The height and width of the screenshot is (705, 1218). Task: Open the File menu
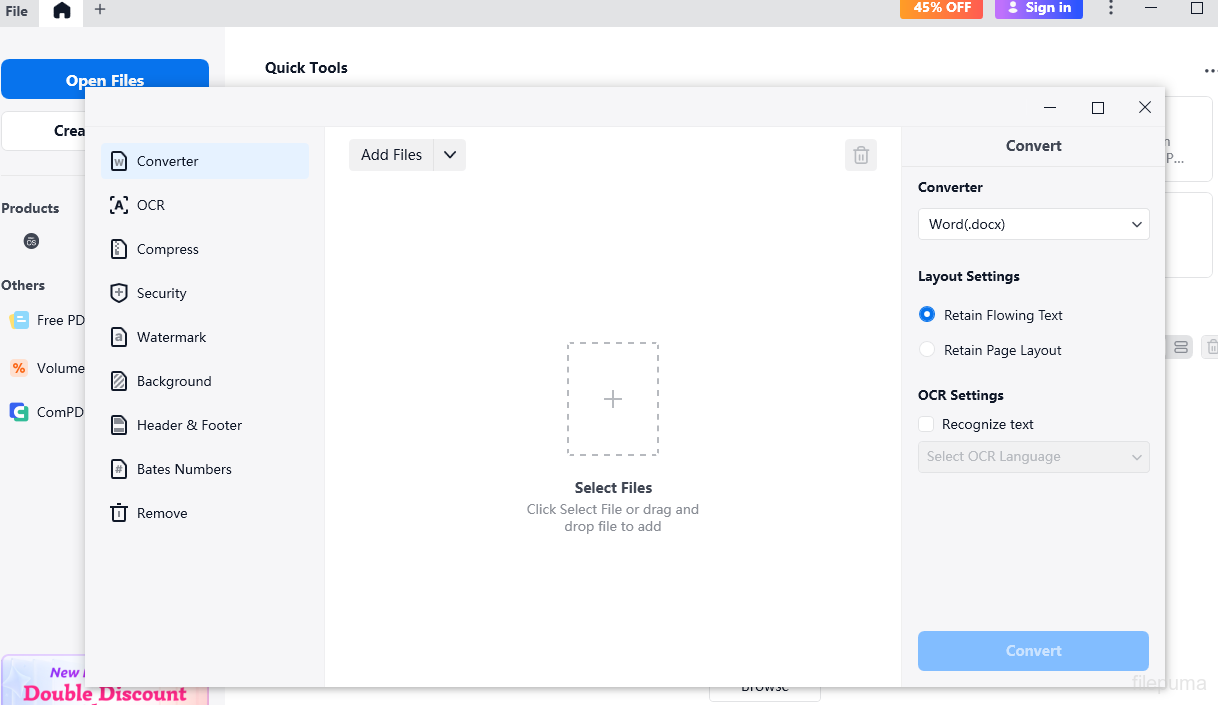[x=16, y=11]
